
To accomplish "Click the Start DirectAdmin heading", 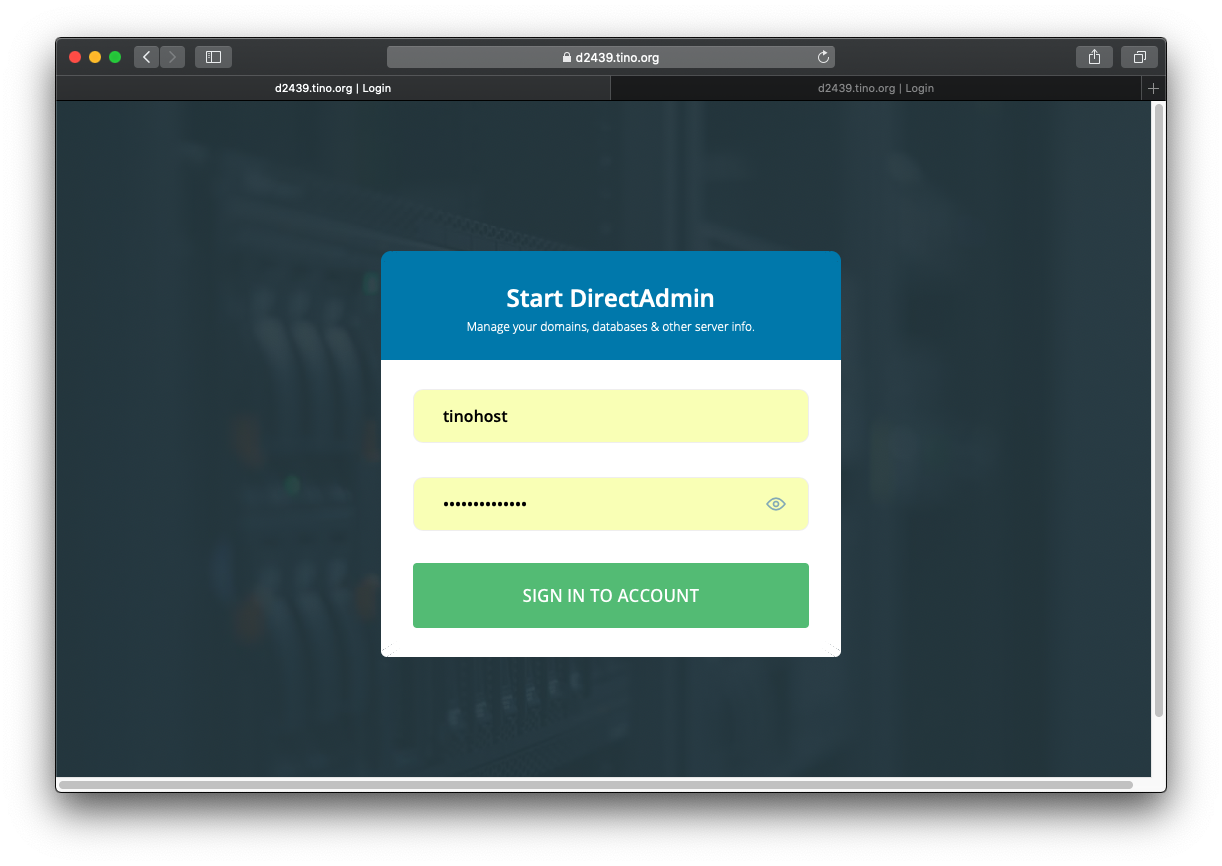I will tap(610, 298).
